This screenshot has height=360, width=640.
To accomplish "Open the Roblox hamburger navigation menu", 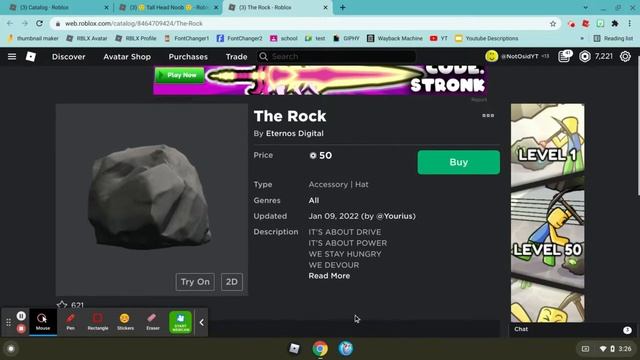I will 12,56.
